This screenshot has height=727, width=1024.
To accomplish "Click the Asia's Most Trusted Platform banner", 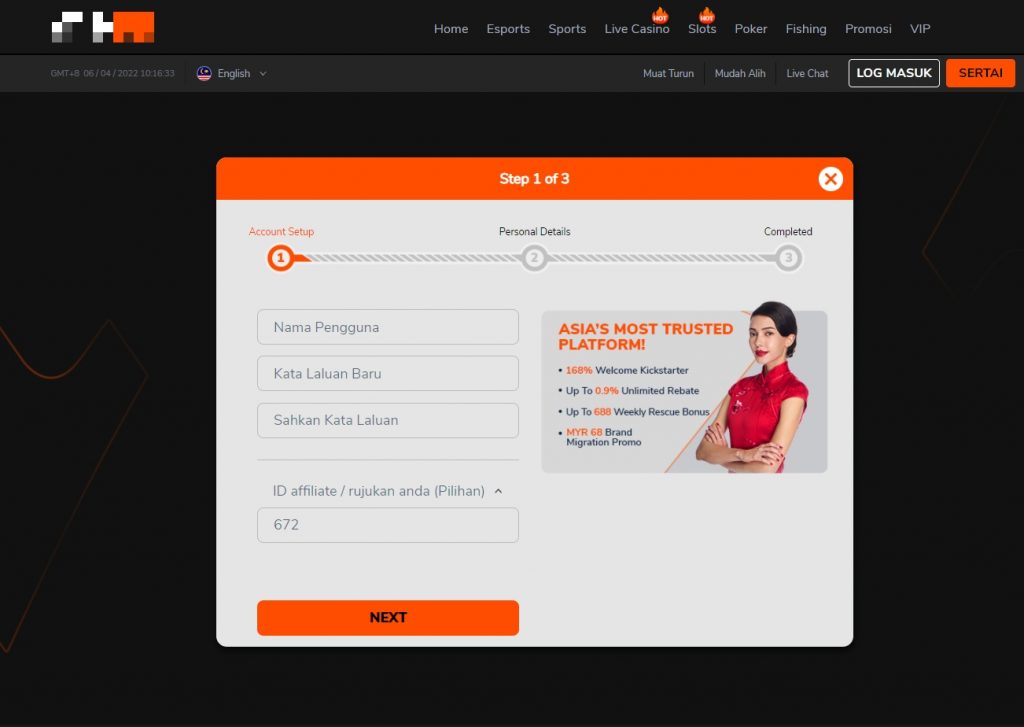I will point(684,391).
